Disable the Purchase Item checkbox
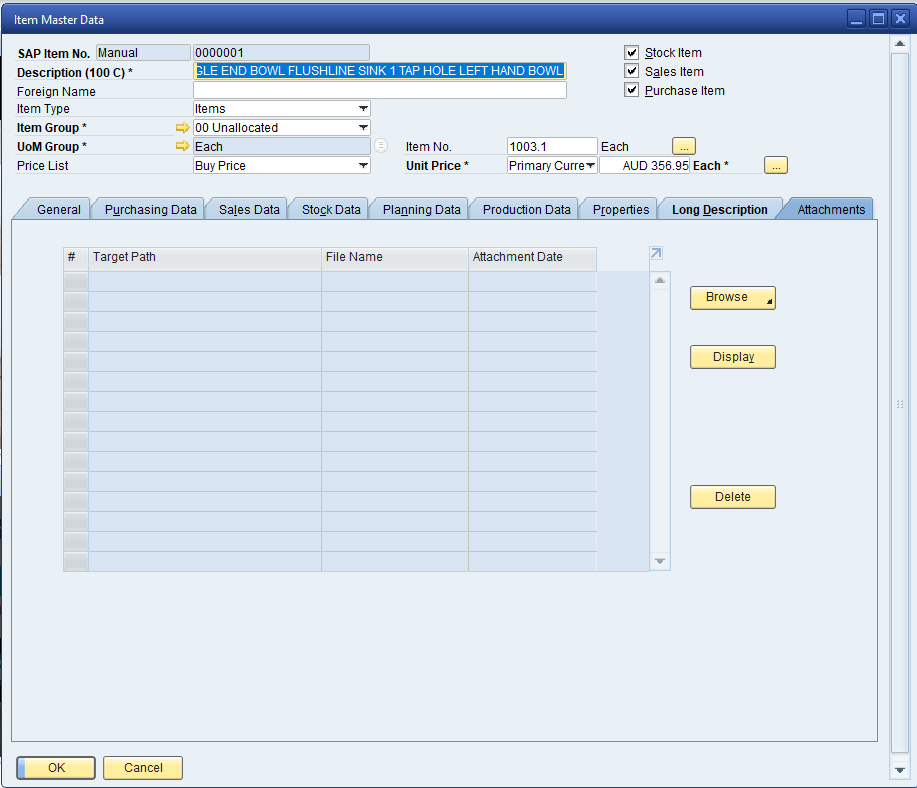The image size is (917, 788). pyautogui.click(x=631, y=91)
